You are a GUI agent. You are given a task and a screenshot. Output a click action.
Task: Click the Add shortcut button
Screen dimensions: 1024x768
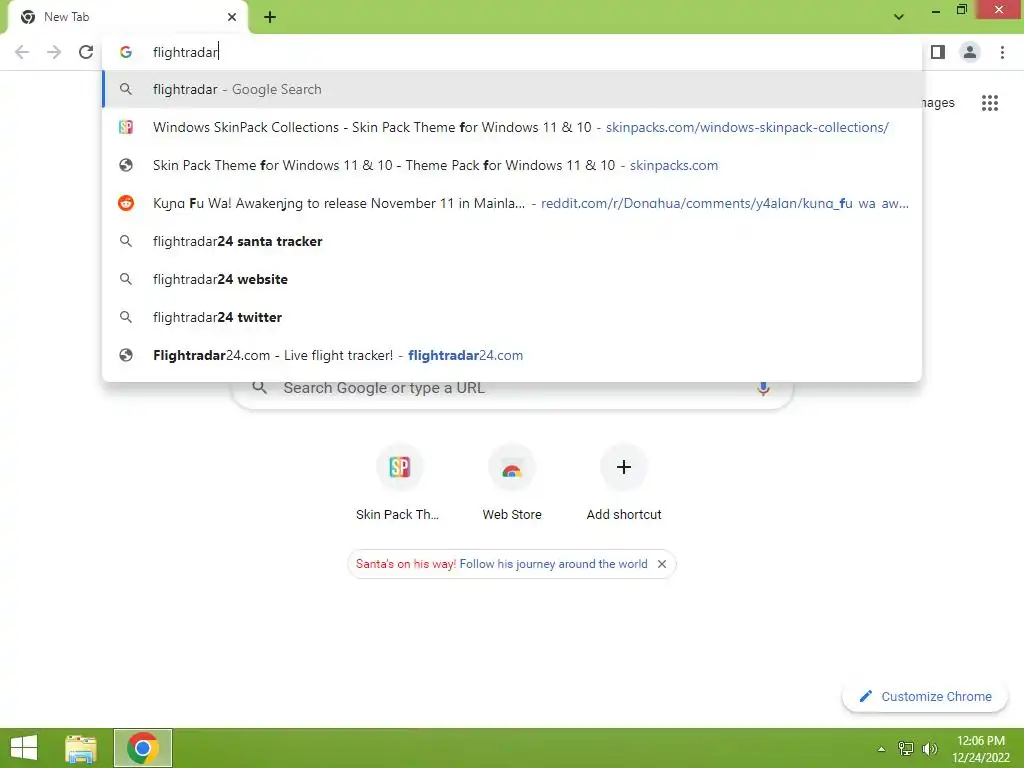[624, 483]
